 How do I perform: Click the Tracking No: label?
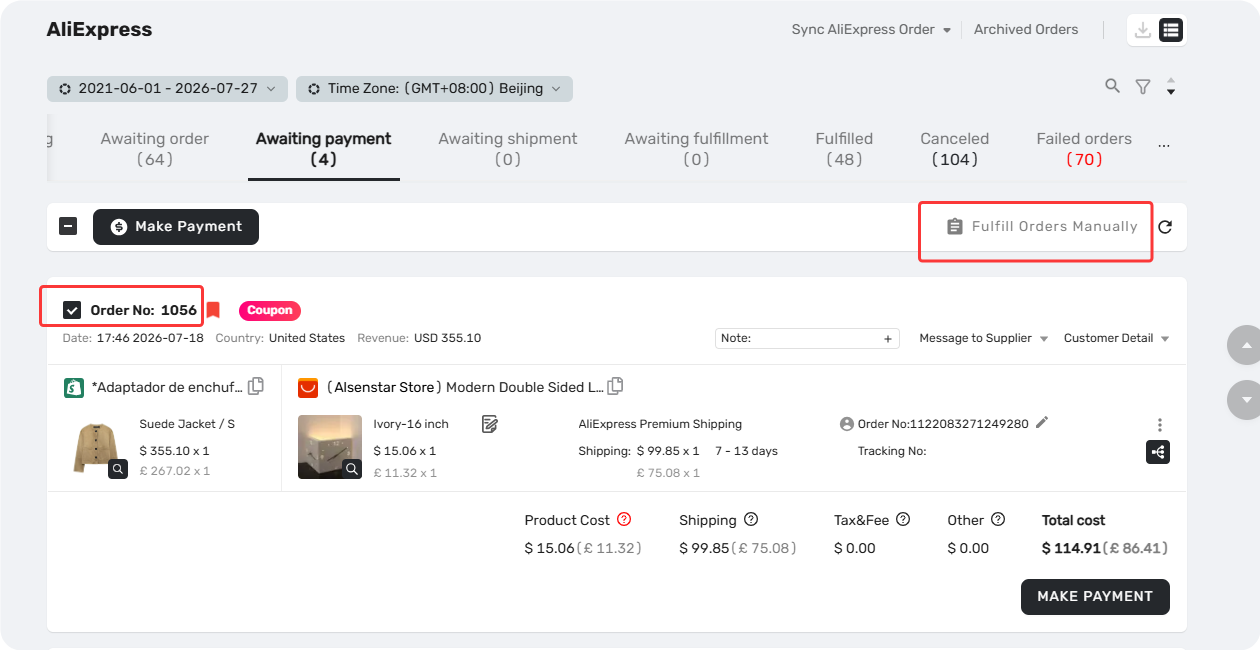[x=892, y=451]
